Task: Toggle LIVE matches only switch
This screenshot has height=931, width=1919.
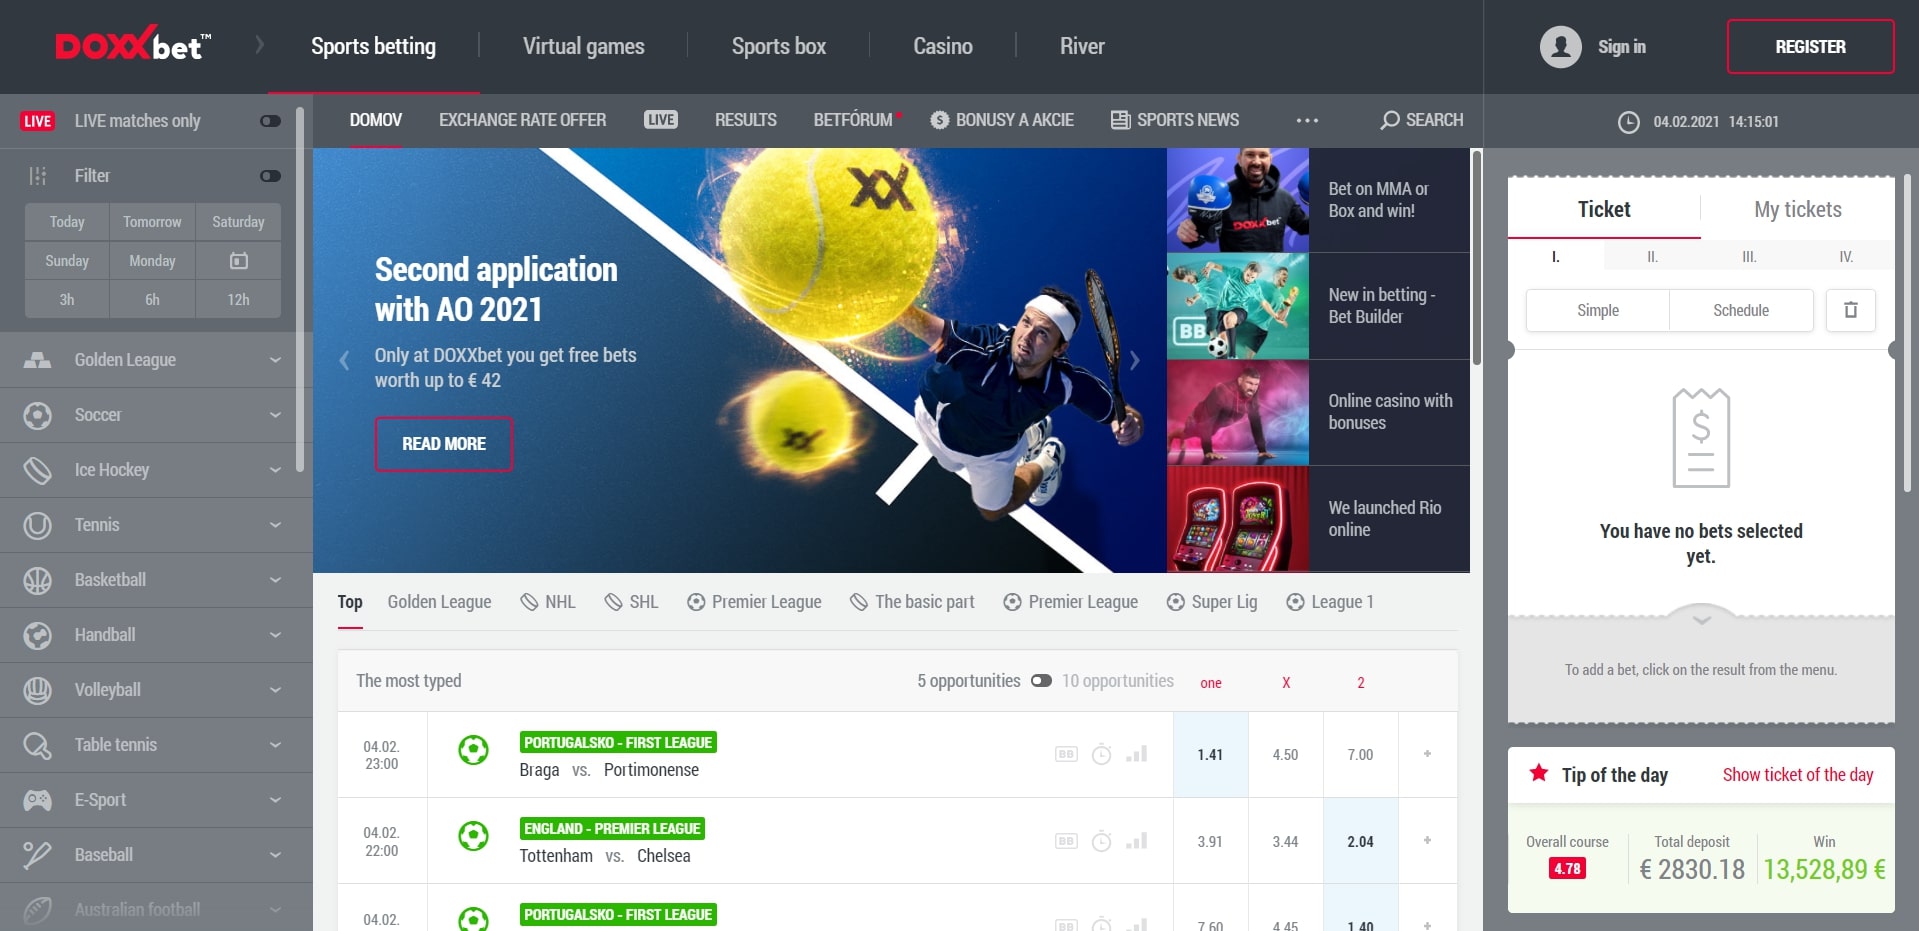Action: click(x=270, y=121)
